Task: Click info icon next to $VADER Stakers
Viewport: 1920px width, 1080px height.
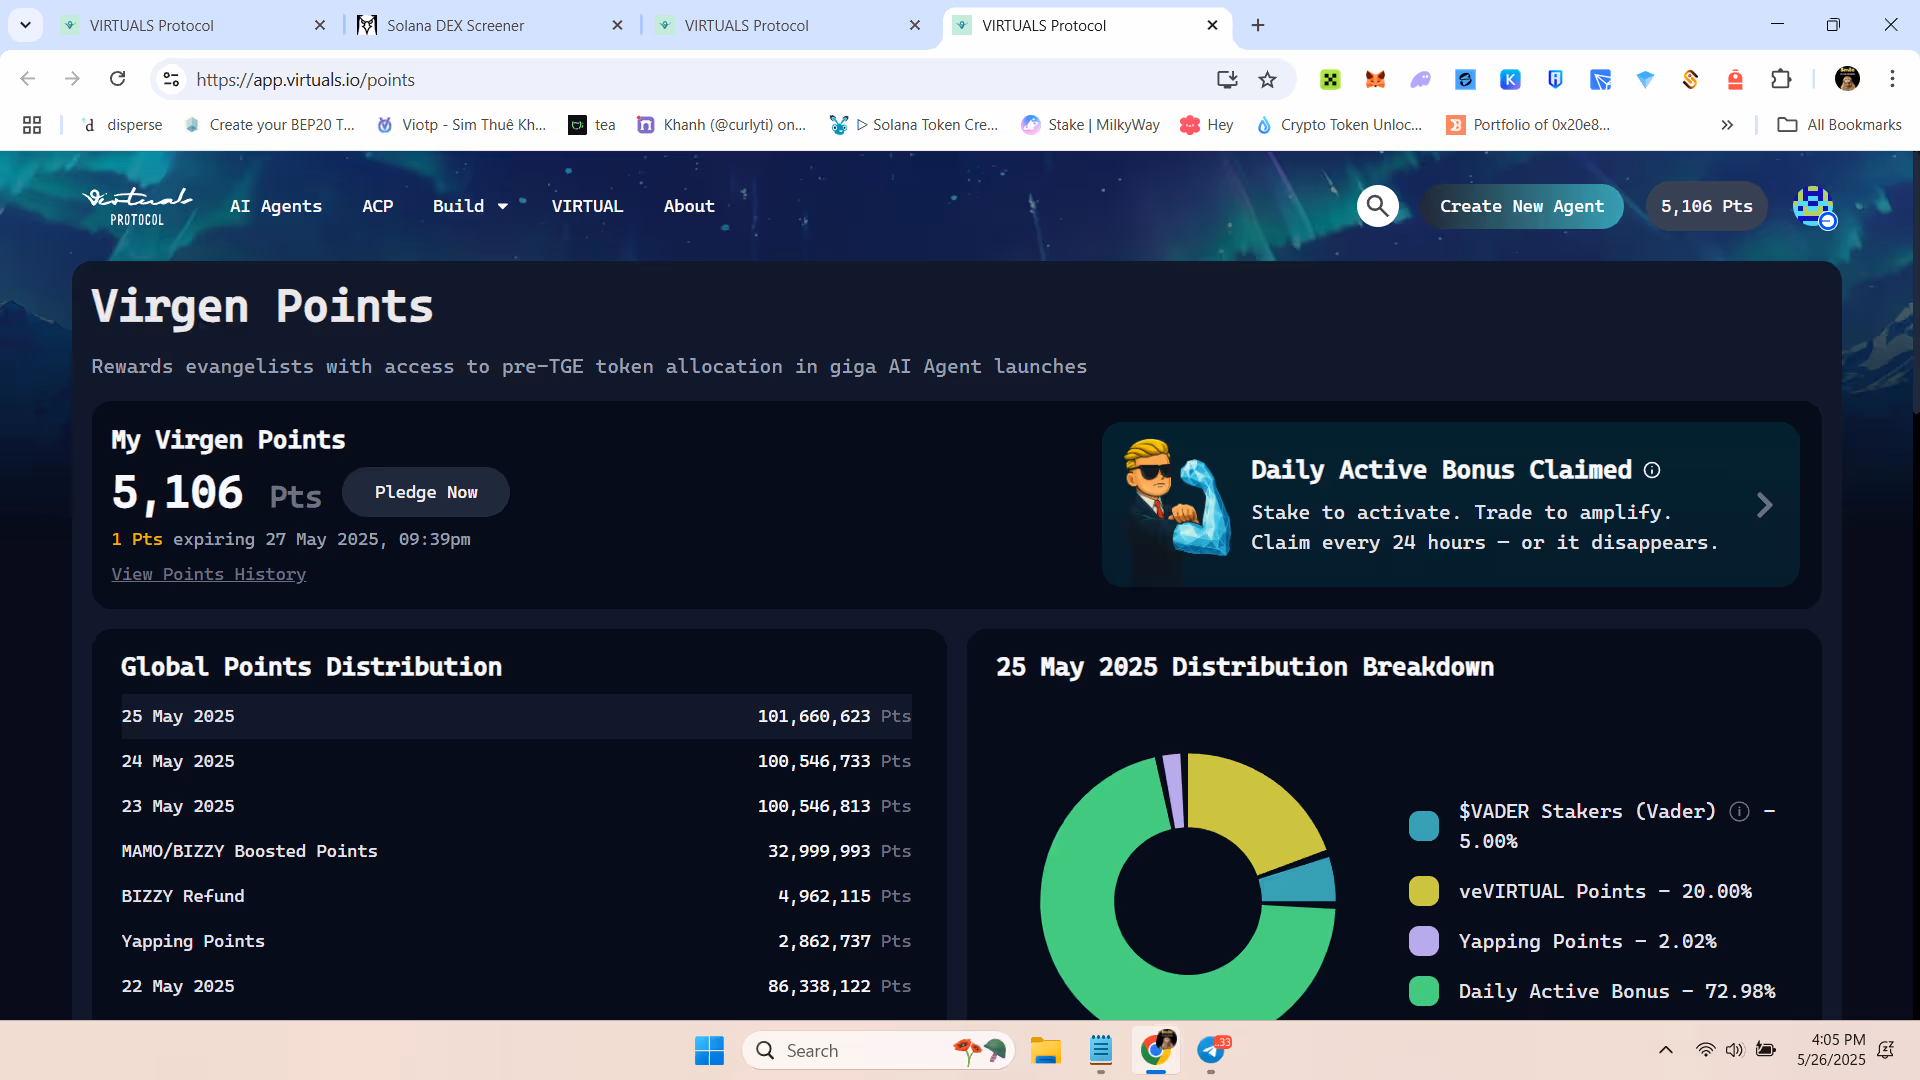Action: [x=1739, y=811]
